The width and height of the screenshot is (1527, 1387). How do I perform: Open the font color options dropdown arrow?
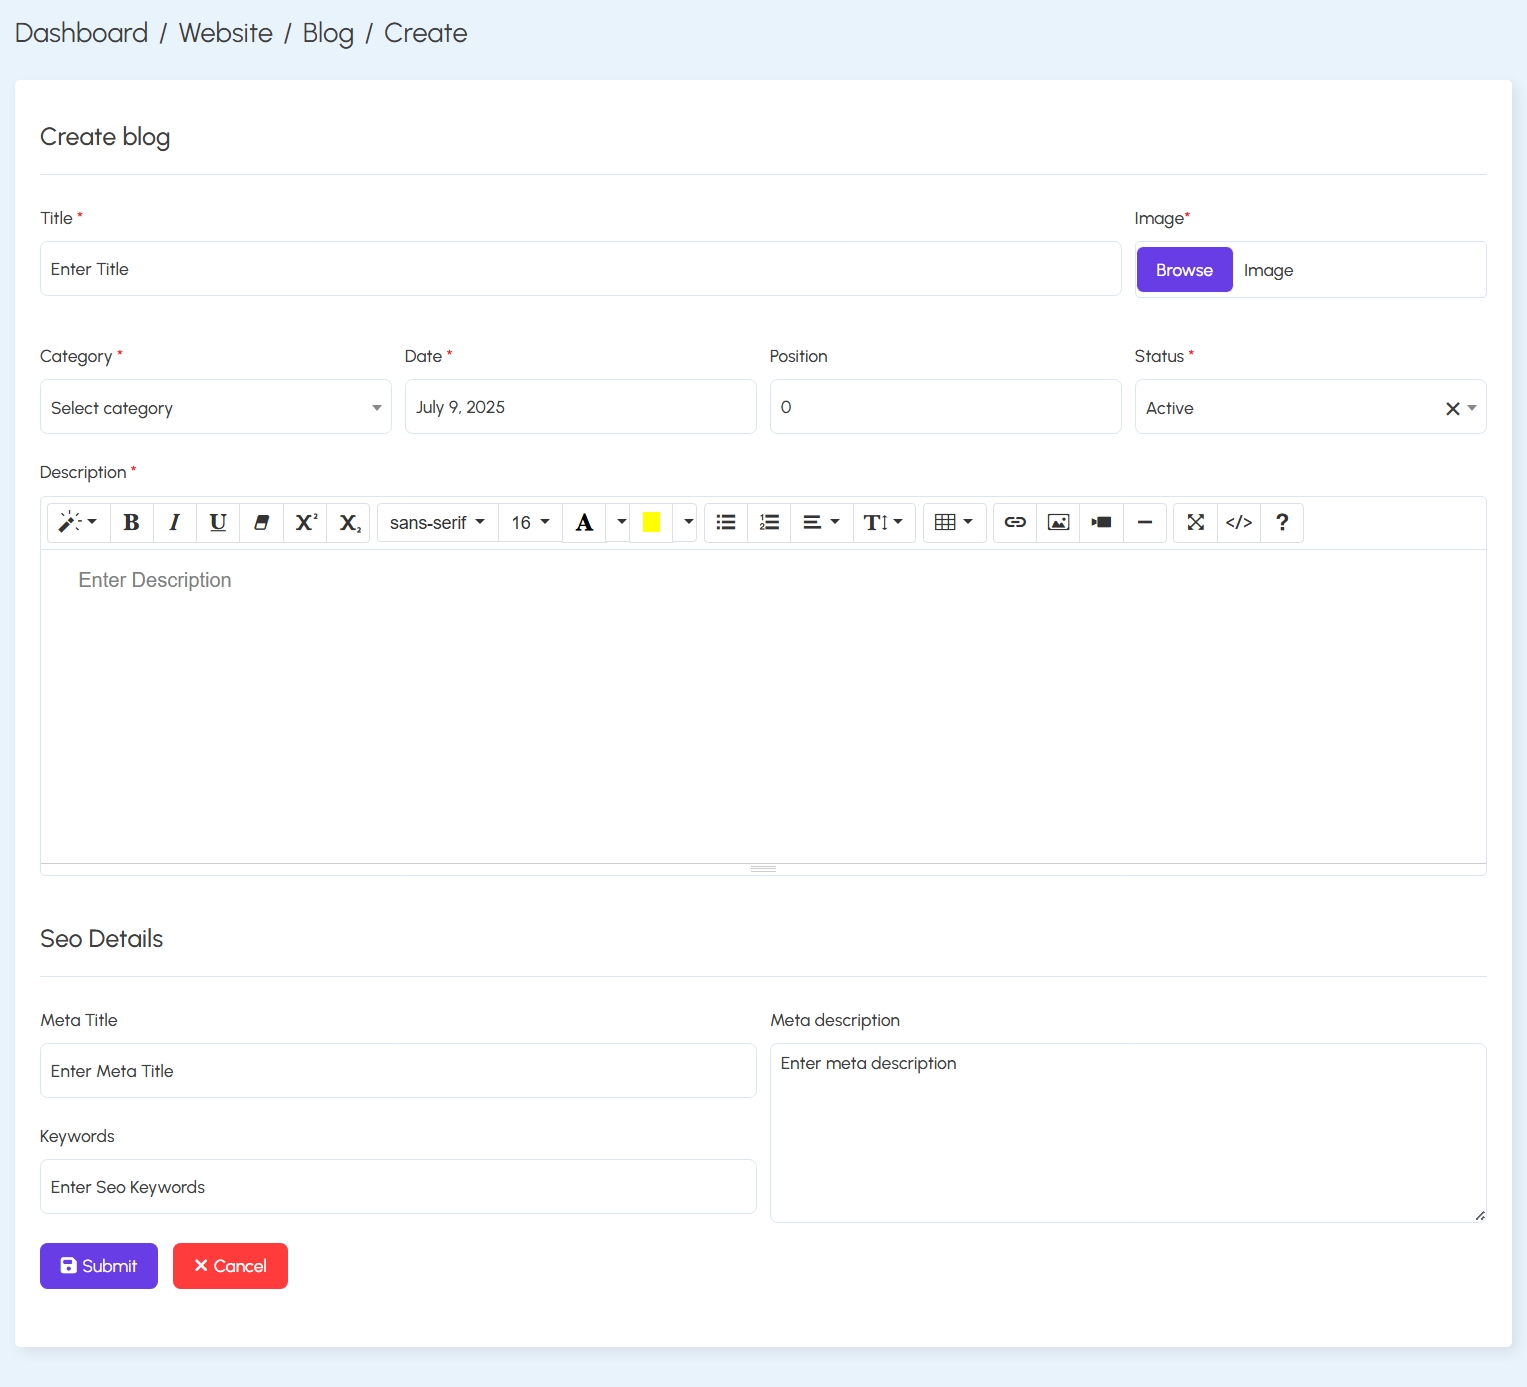pos(621,522)
